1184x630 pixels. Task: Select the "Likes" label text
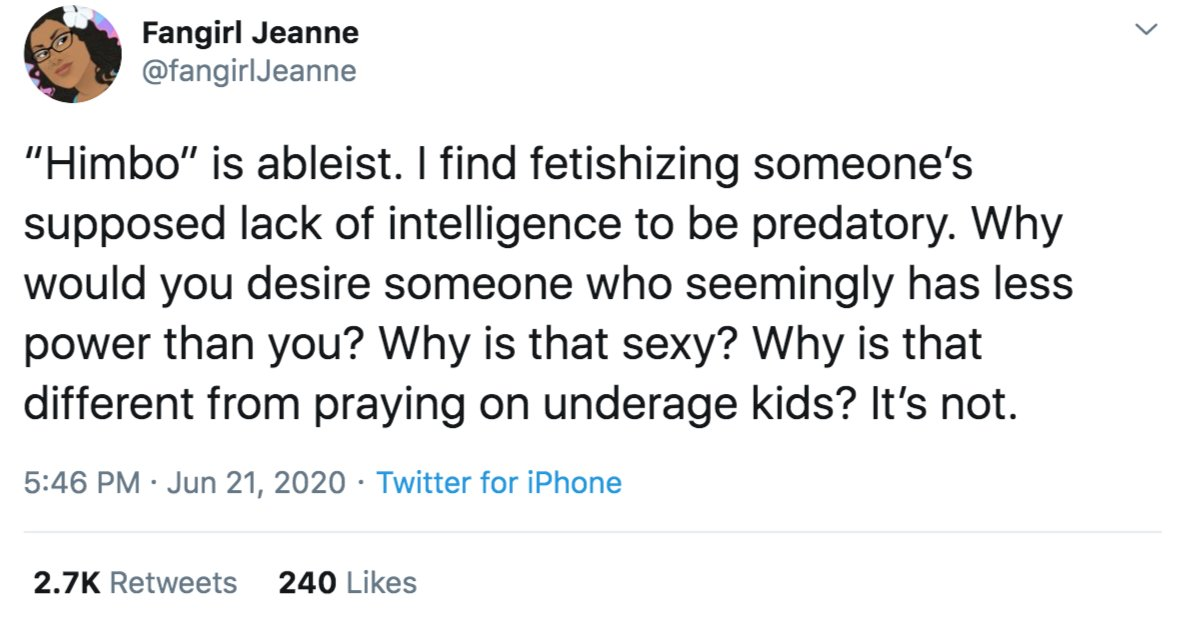pos(381,582)
